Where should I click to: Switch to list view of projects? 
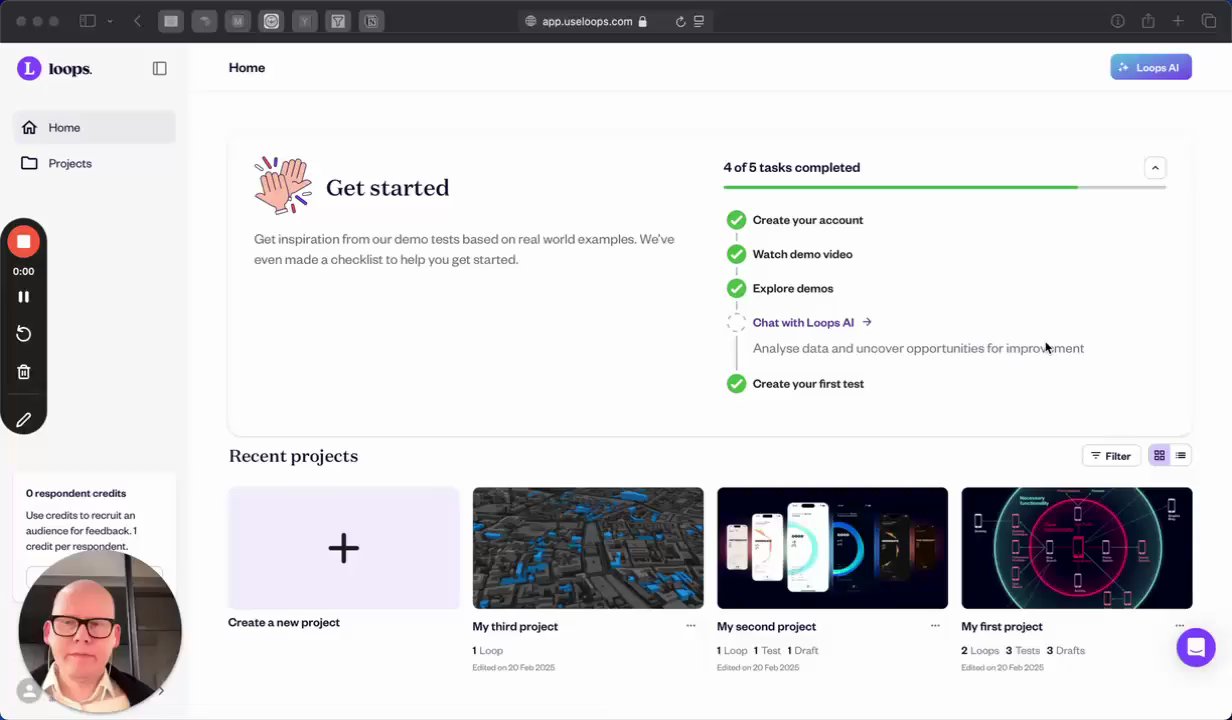(1181, 456)
